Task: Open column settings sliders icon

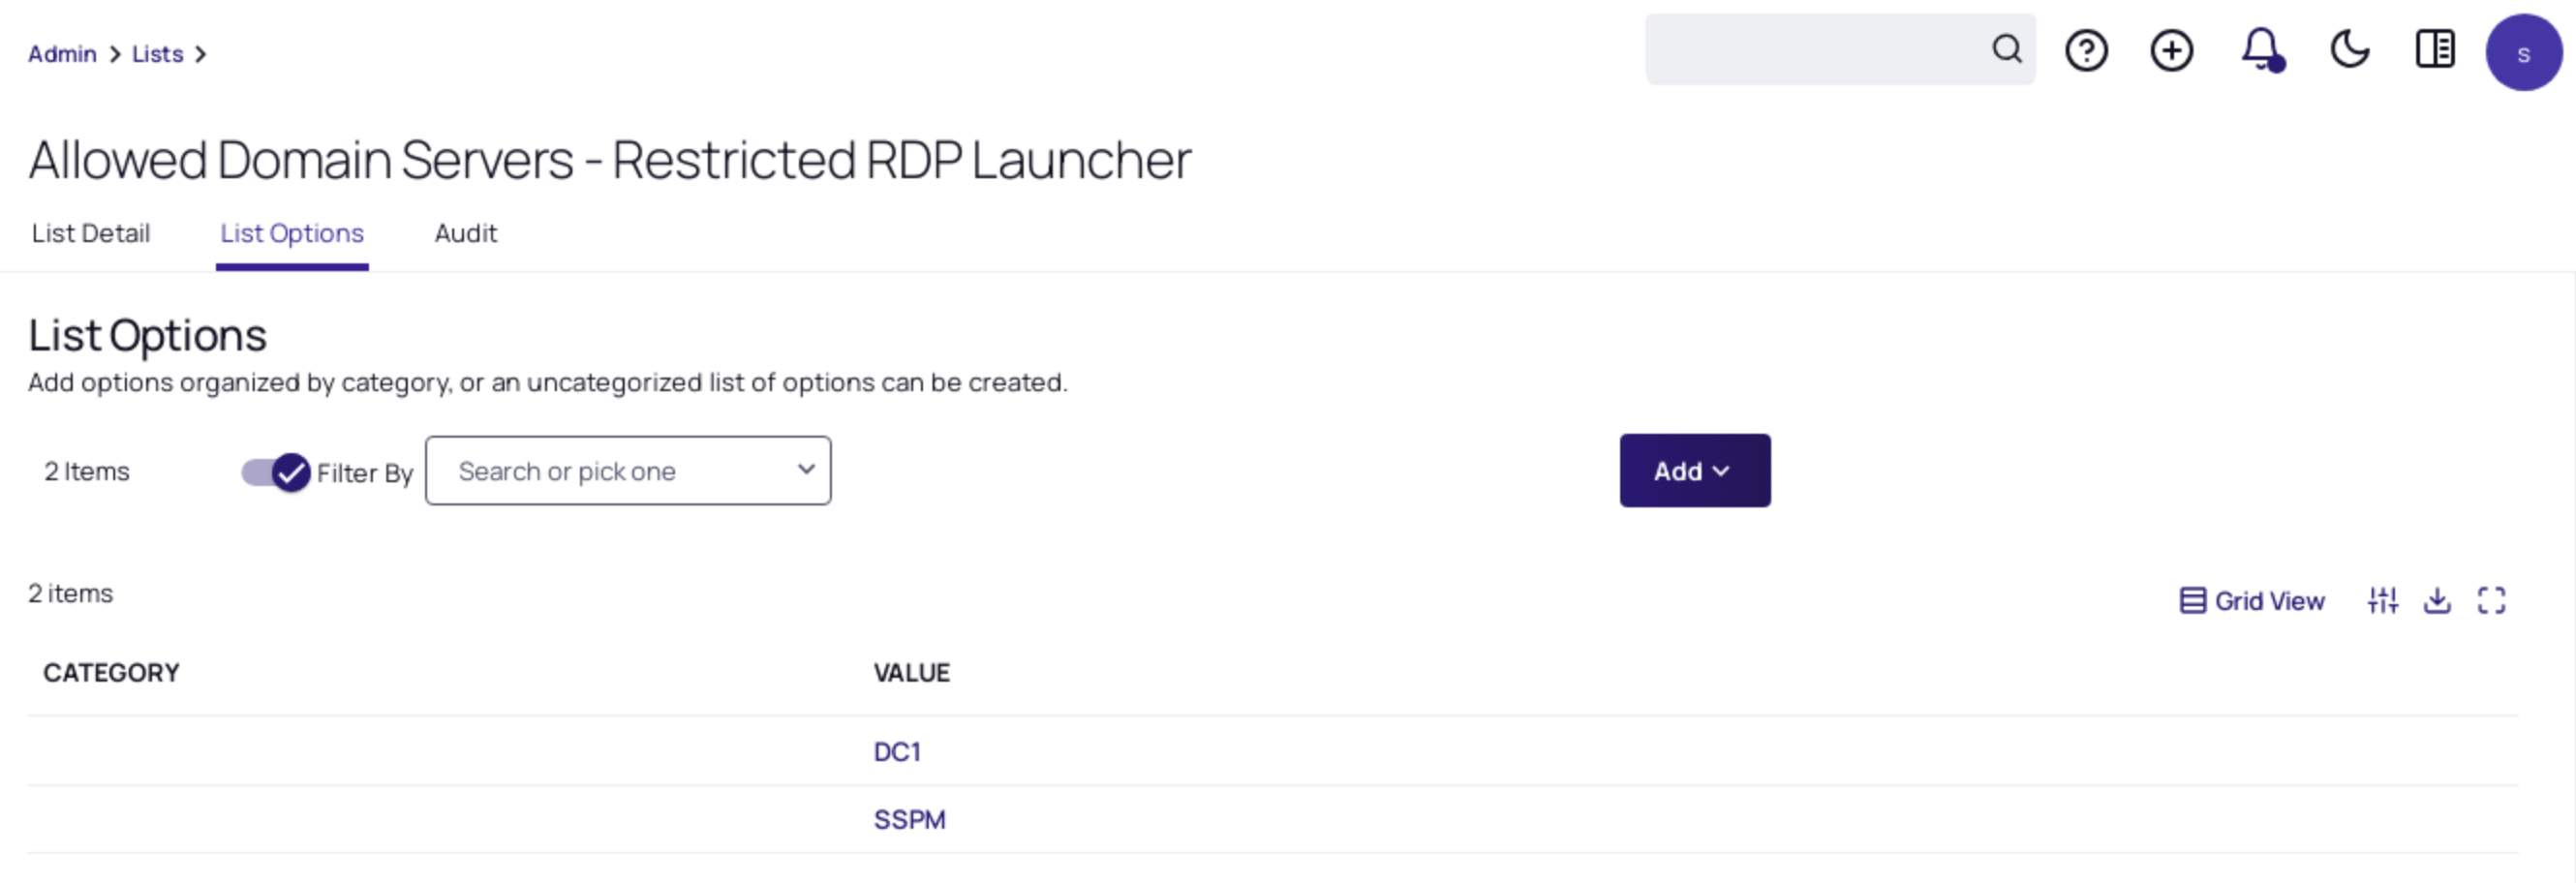Action: 2382,600
